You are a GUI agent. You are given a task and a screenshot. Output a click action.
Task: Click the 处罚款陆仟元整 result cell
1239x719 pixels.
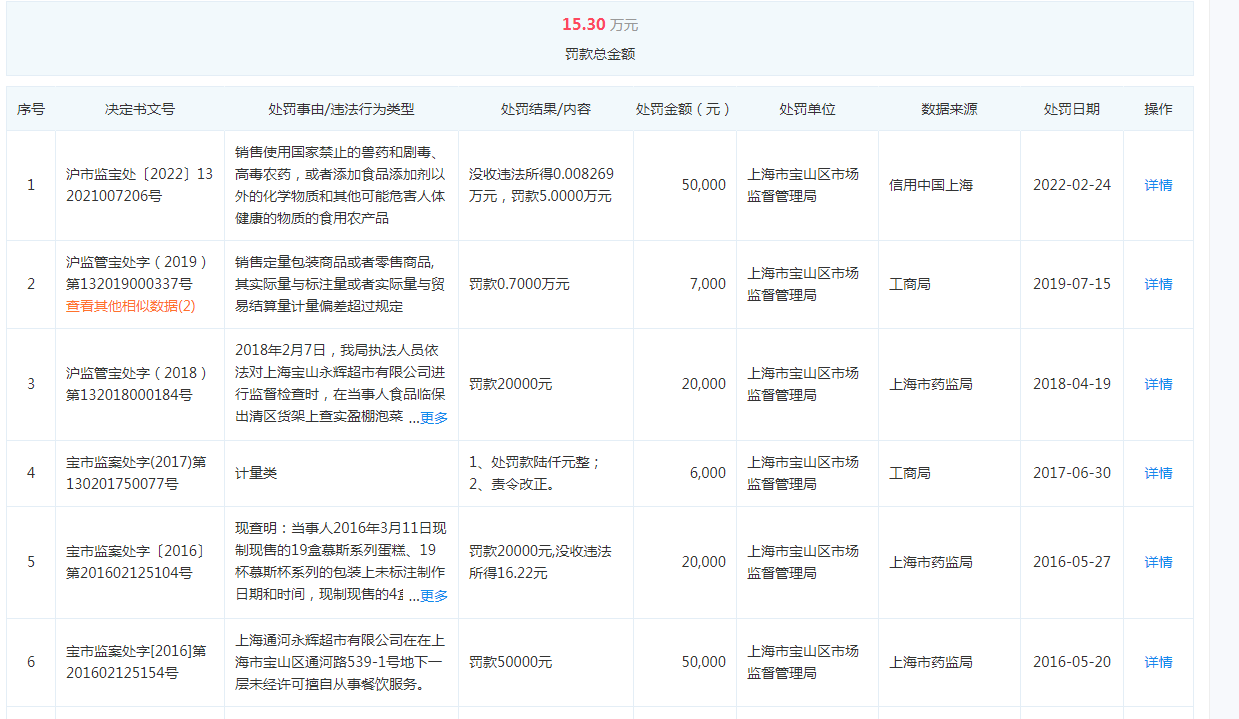click(x=535, y=473)
